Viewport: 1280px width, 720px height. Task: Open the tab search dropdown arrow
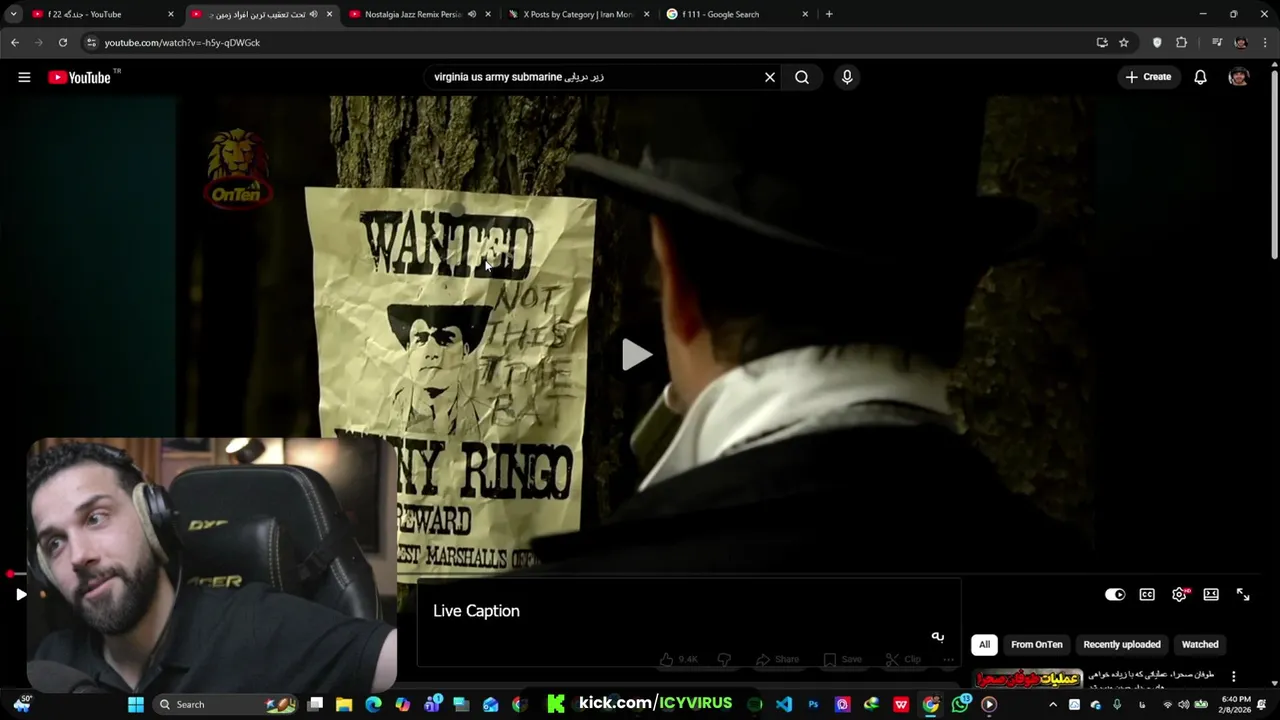click(x=13, y=14)
